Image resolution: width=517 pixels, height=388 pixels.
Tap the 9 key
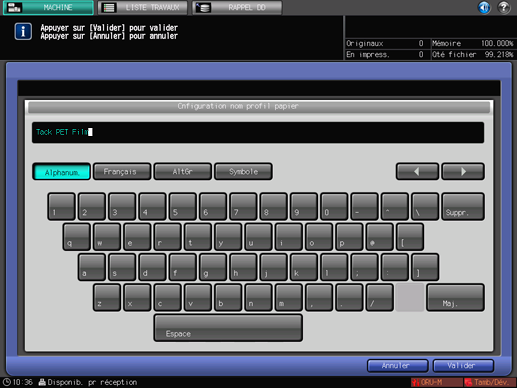[x=304, y=206]
